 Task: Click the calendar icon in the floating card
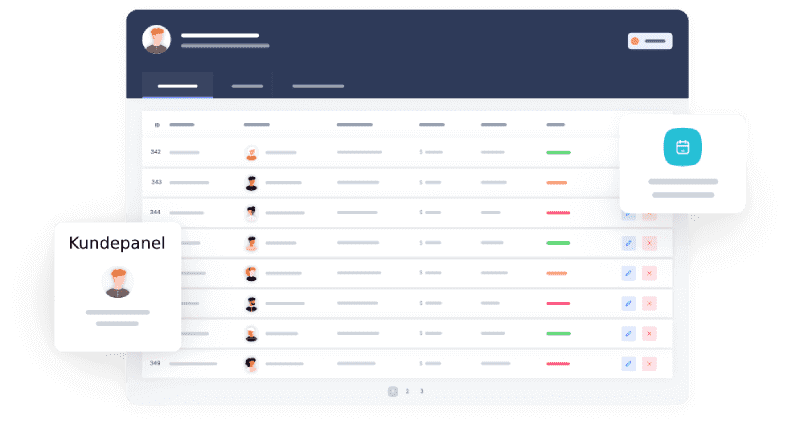click(682, 148)
